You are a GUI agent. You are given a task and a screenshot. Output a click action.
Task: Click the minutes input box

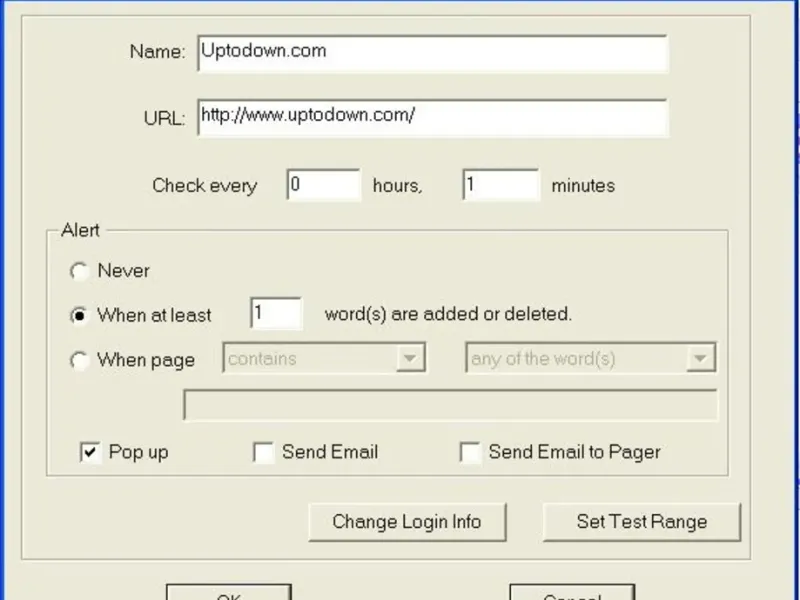click(501, 185)
